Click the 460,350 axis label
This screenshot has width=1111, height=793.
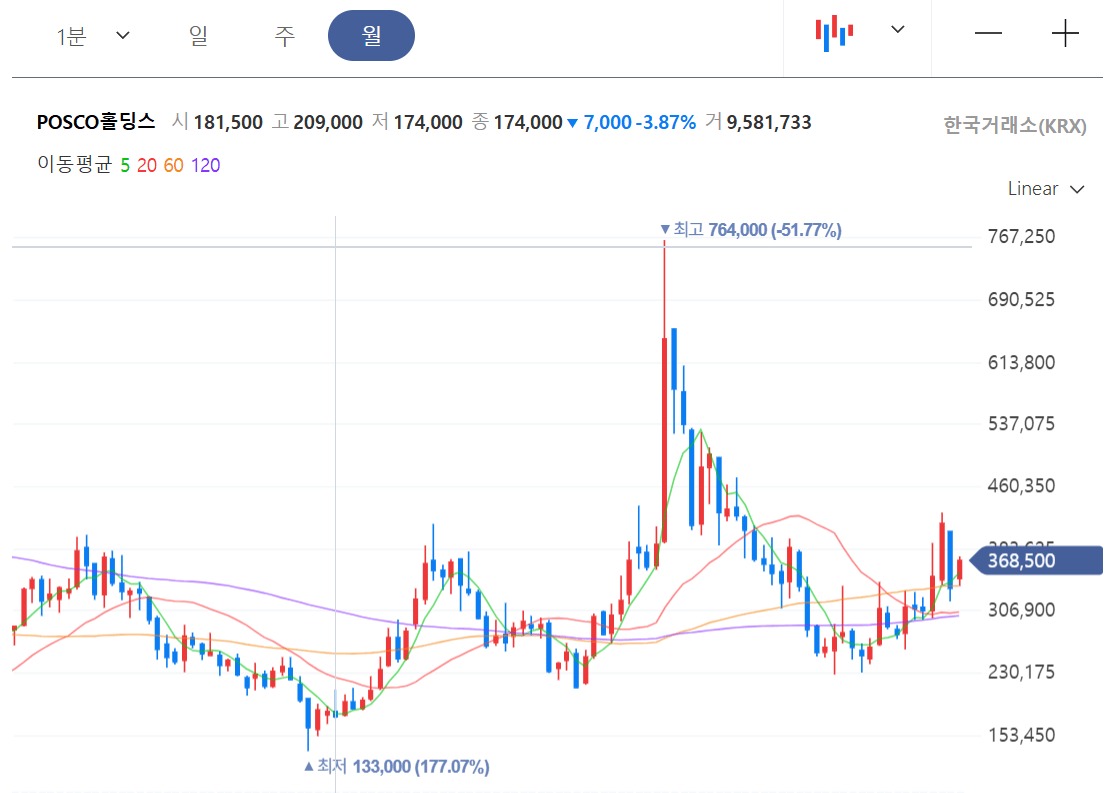(1021, 486)
